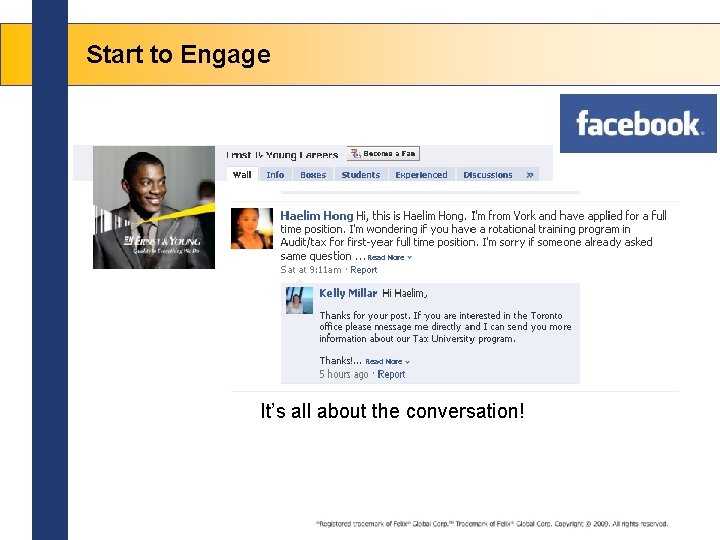
Task: Click the 'Start to Engage' slide title
Action: [x=179, y=55]
